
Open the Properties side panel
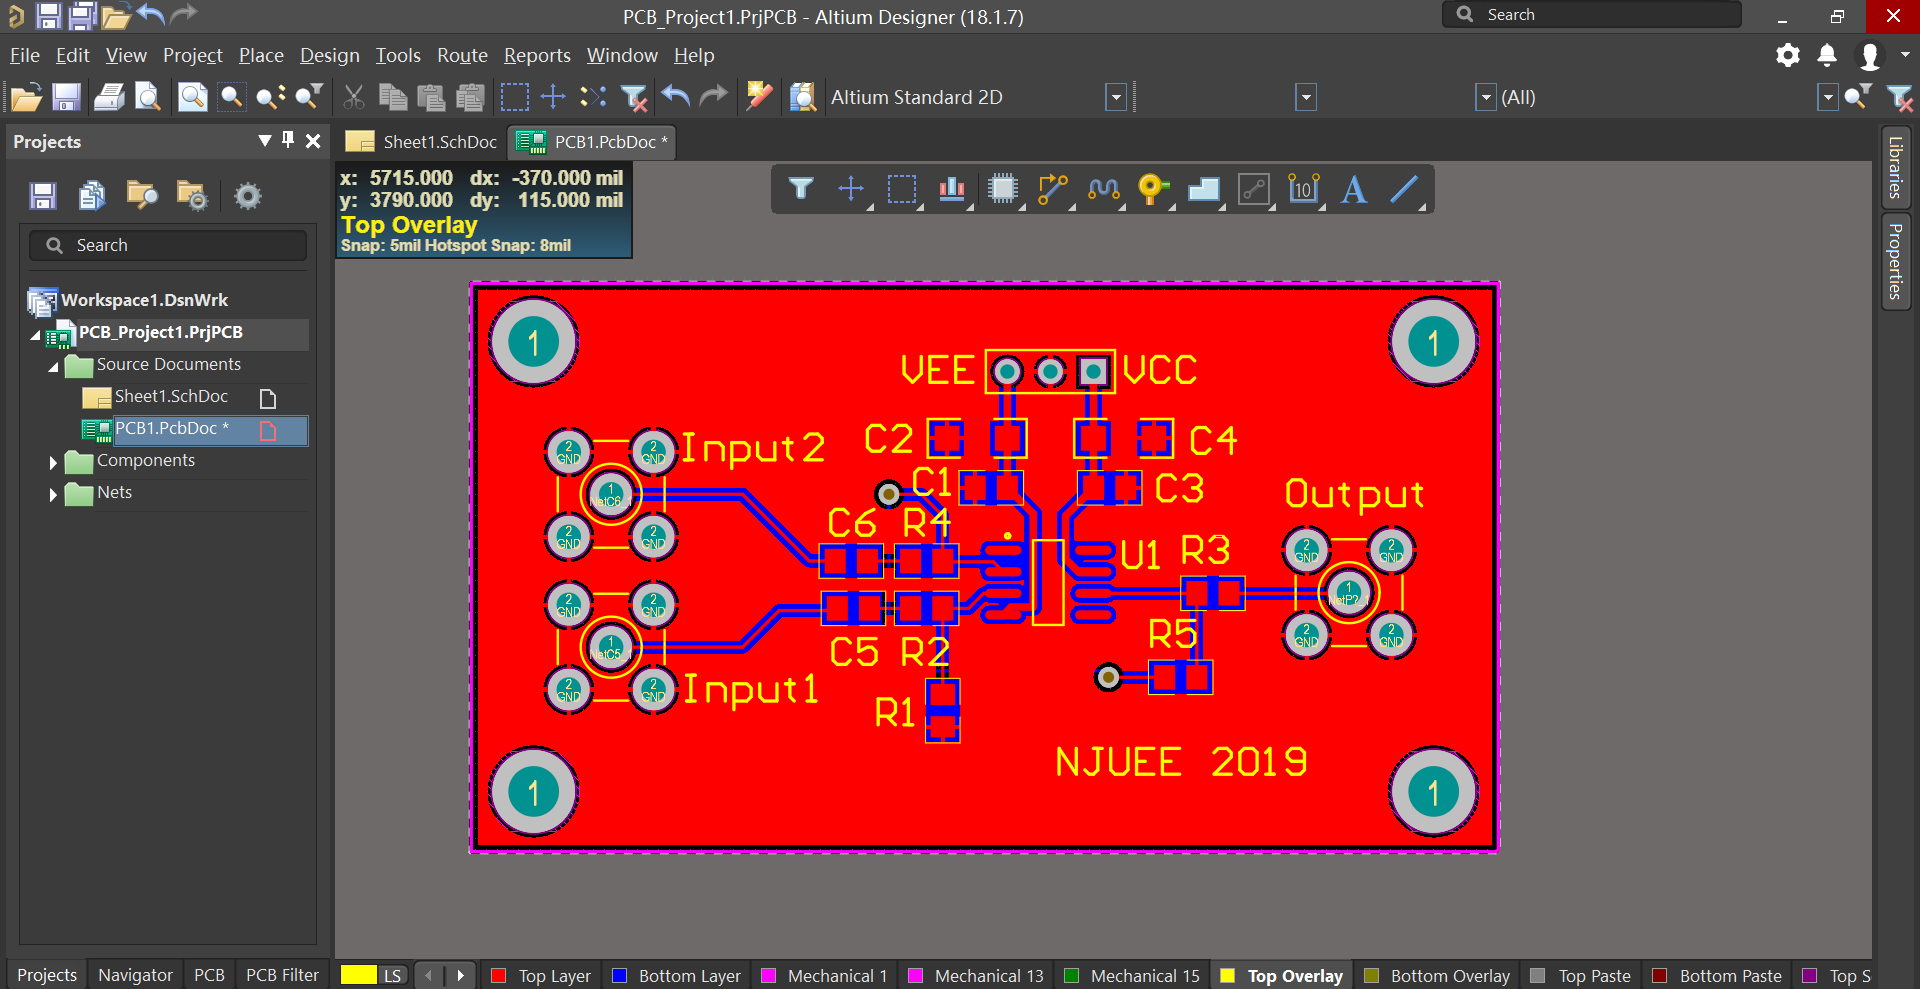click(1895, 262)
